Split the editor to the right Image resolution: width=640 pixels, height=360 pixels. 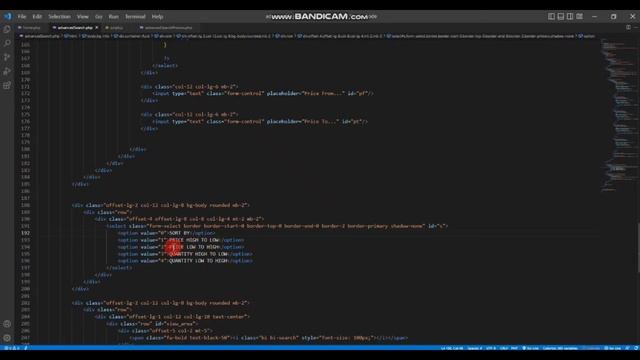pyautogui.click(x=629, y=27)
